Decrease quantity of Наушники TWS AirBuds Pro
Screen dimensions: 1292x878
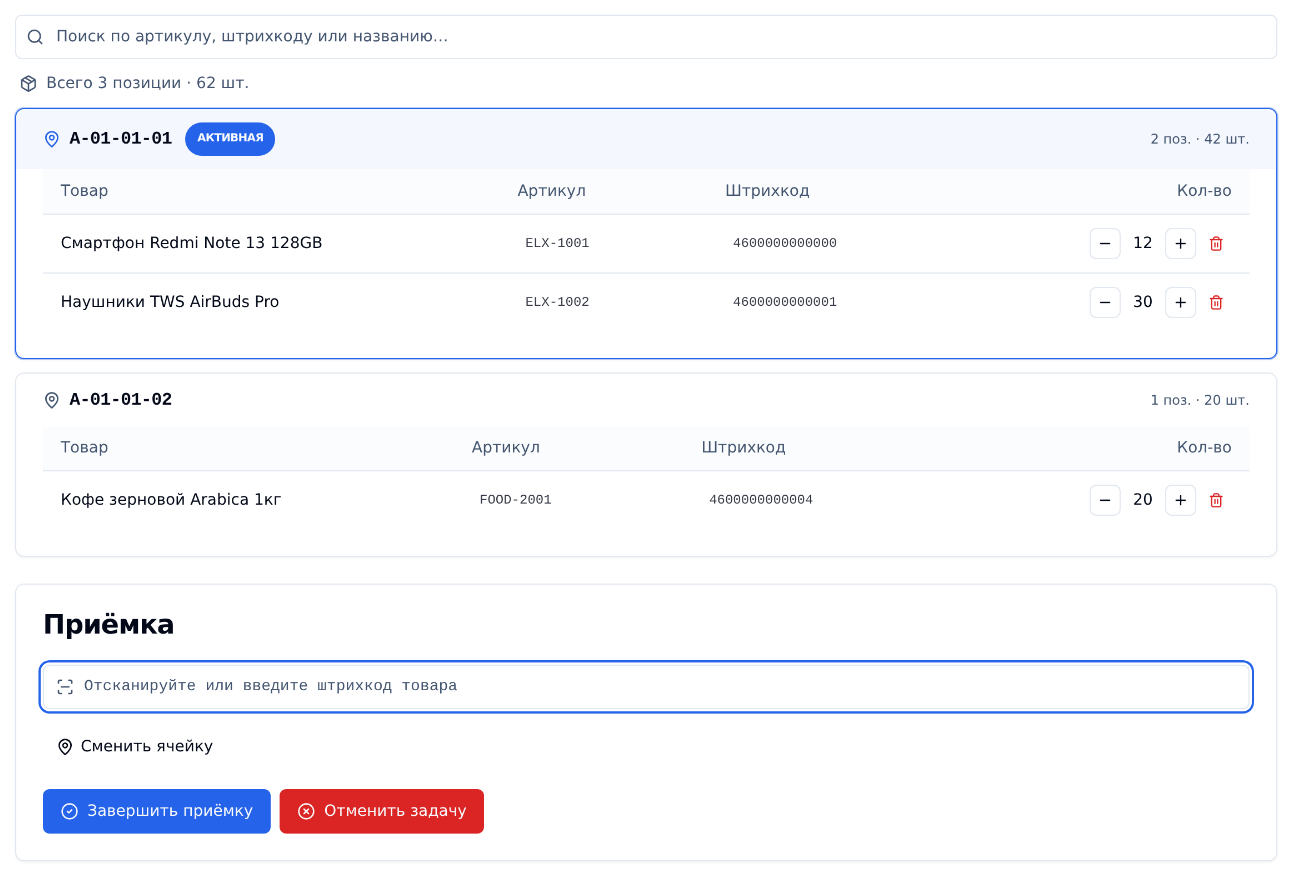tap(1105, 302)
